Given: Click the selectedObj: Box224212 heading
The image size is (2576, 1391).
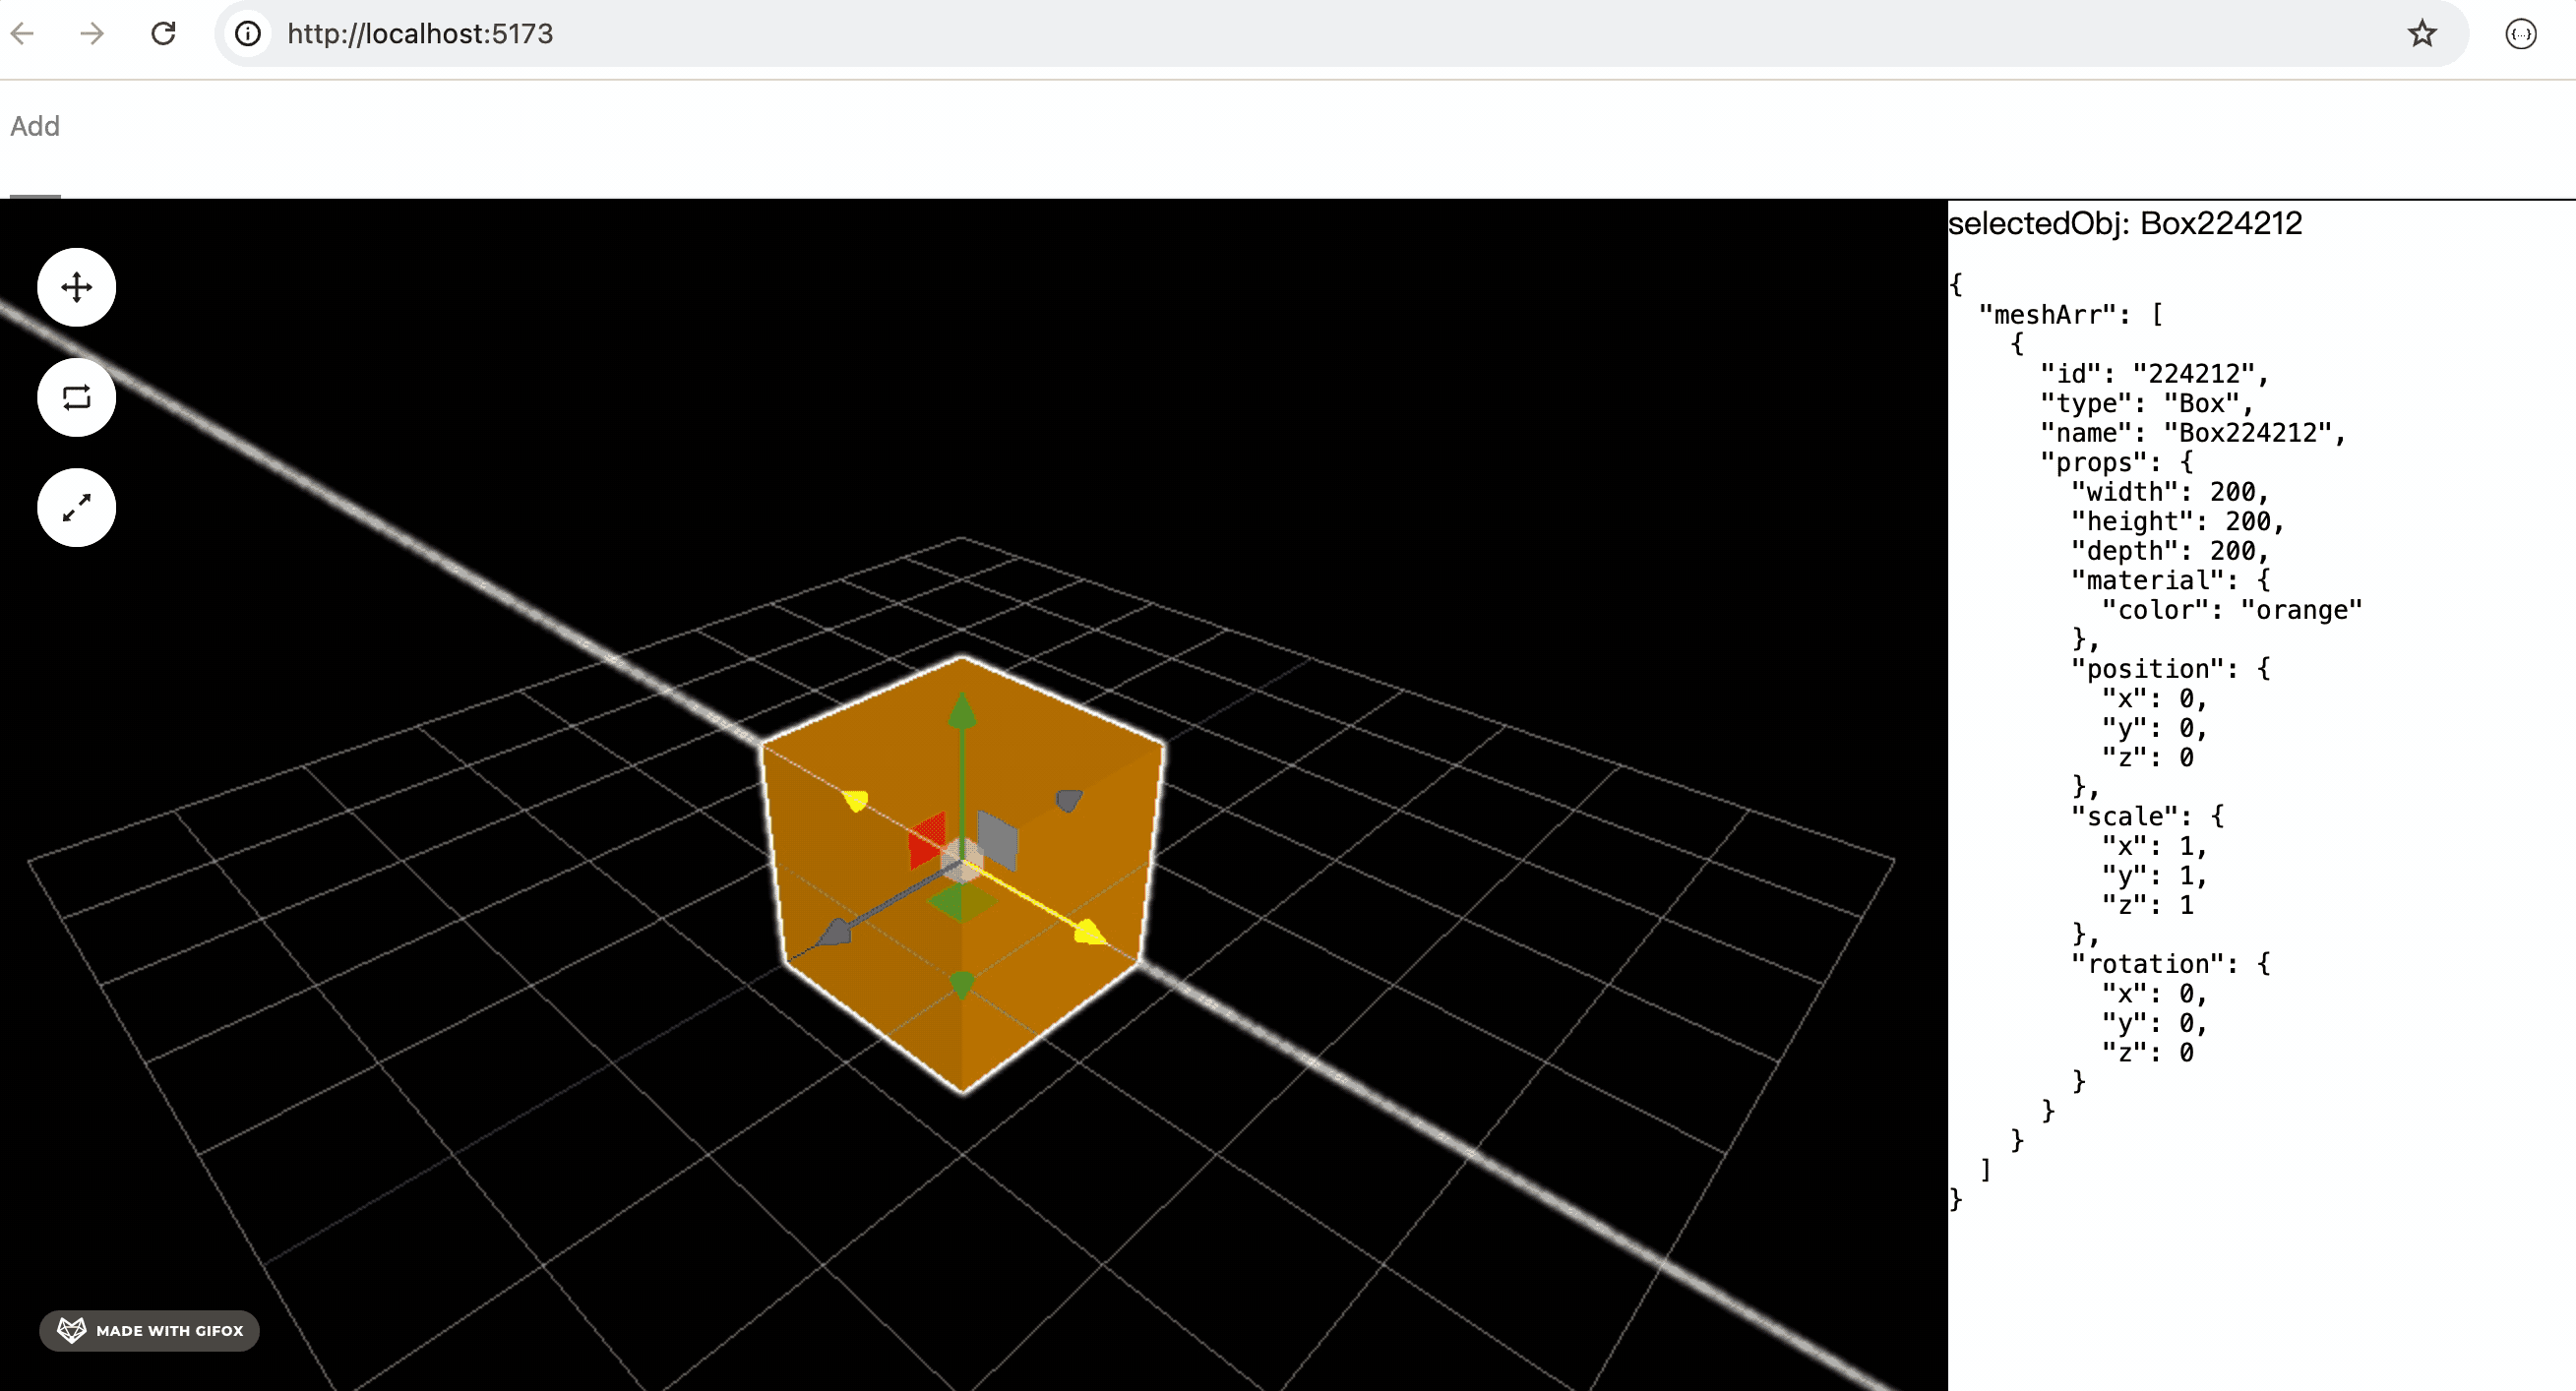Looking at the screenshot, I should tap(2125, 223).
